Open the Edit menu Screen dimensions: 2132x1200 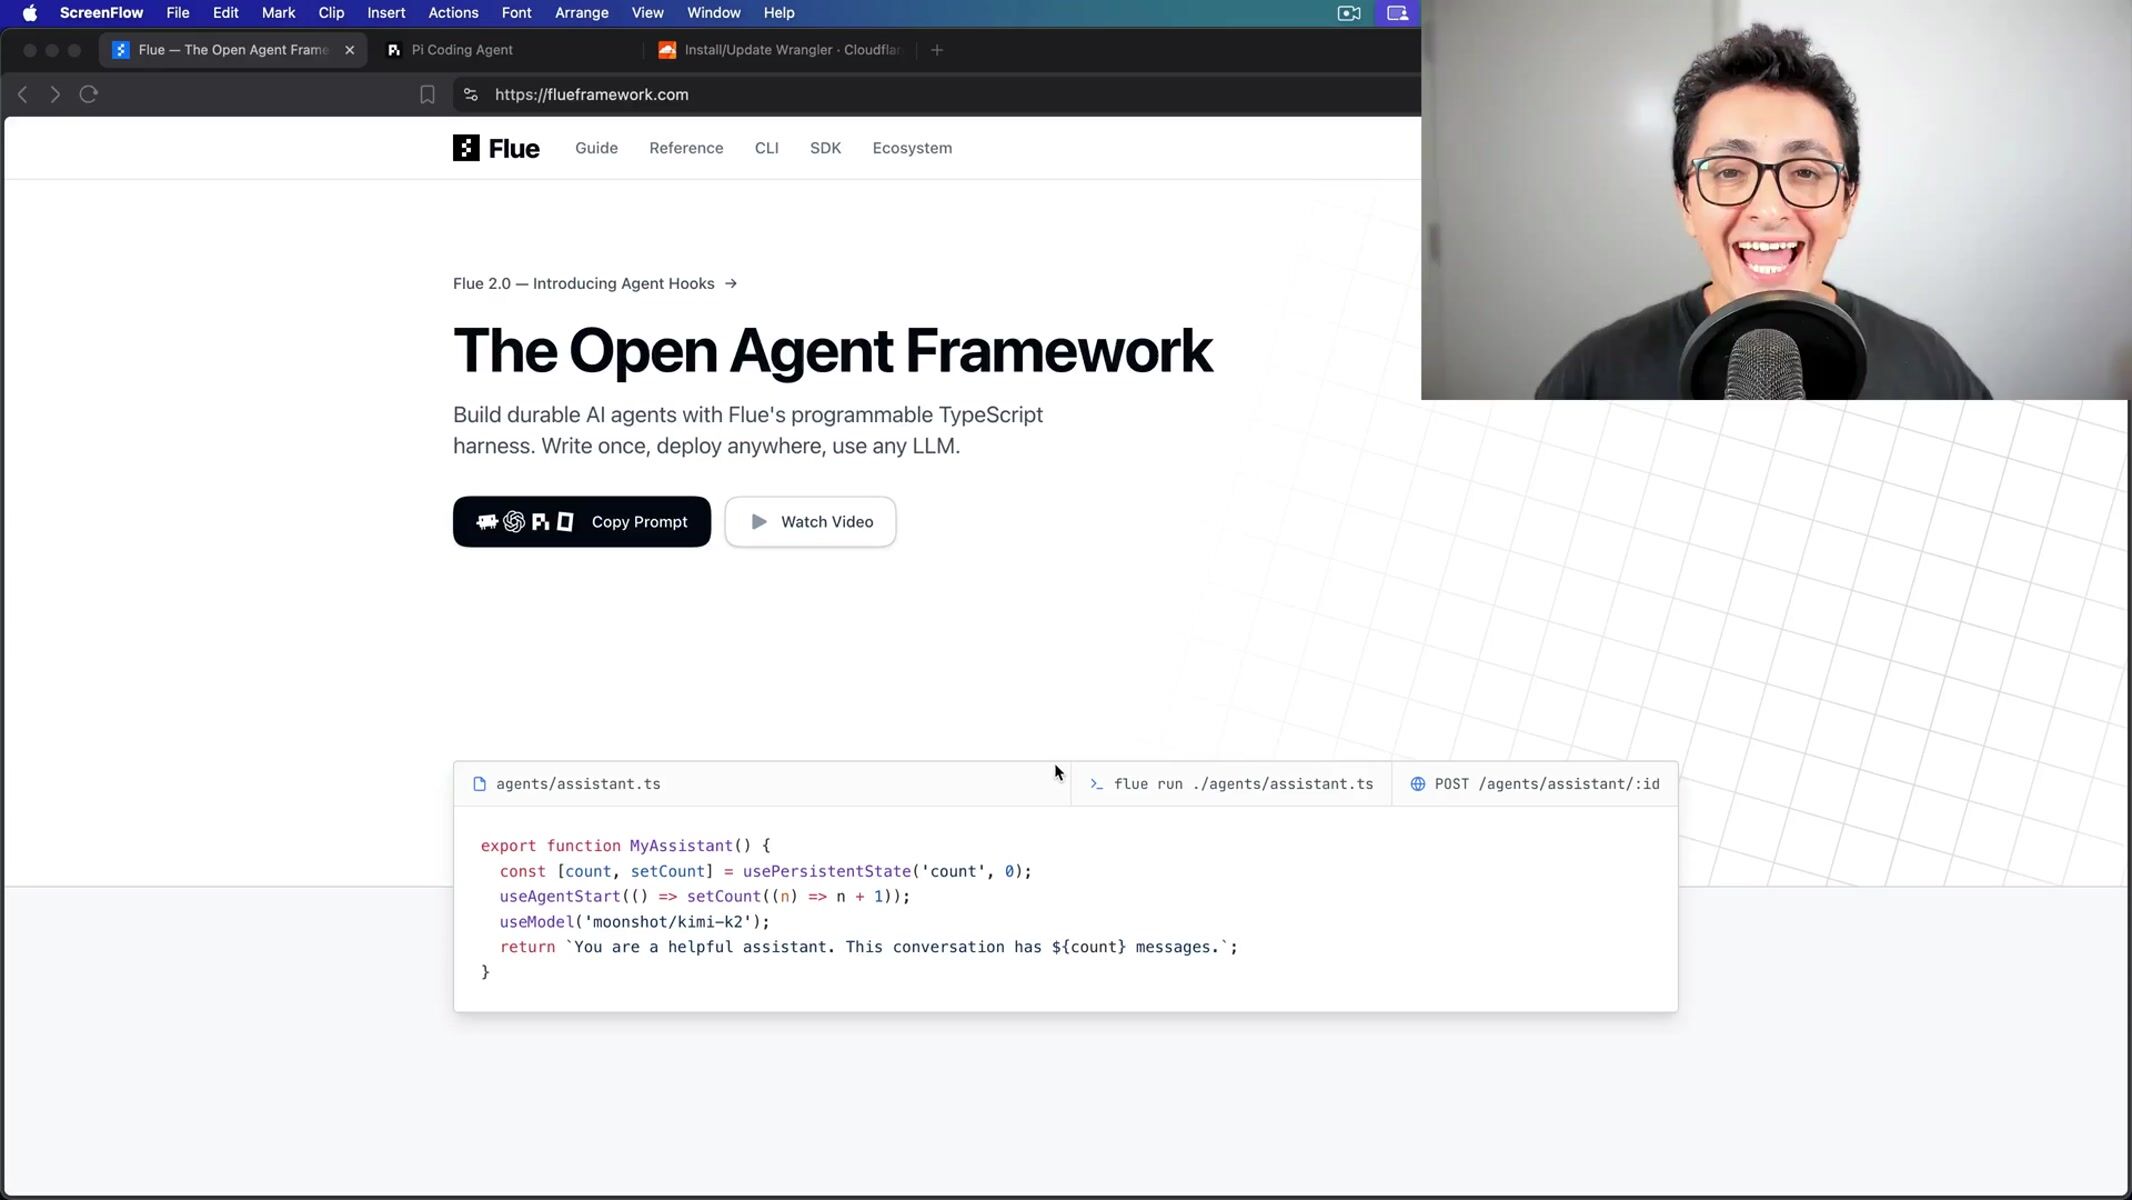click(225, 13)
